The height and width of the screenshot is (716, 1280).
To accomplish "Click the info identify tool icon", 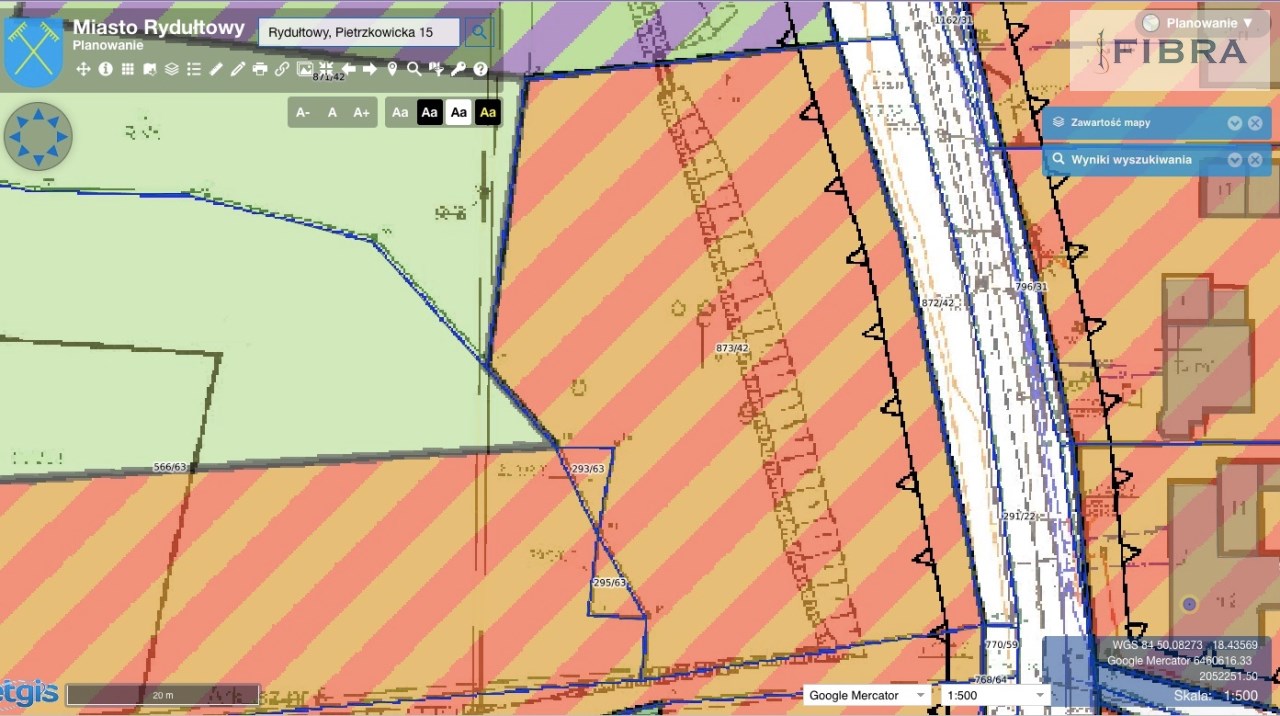I will tap(105, 69).
